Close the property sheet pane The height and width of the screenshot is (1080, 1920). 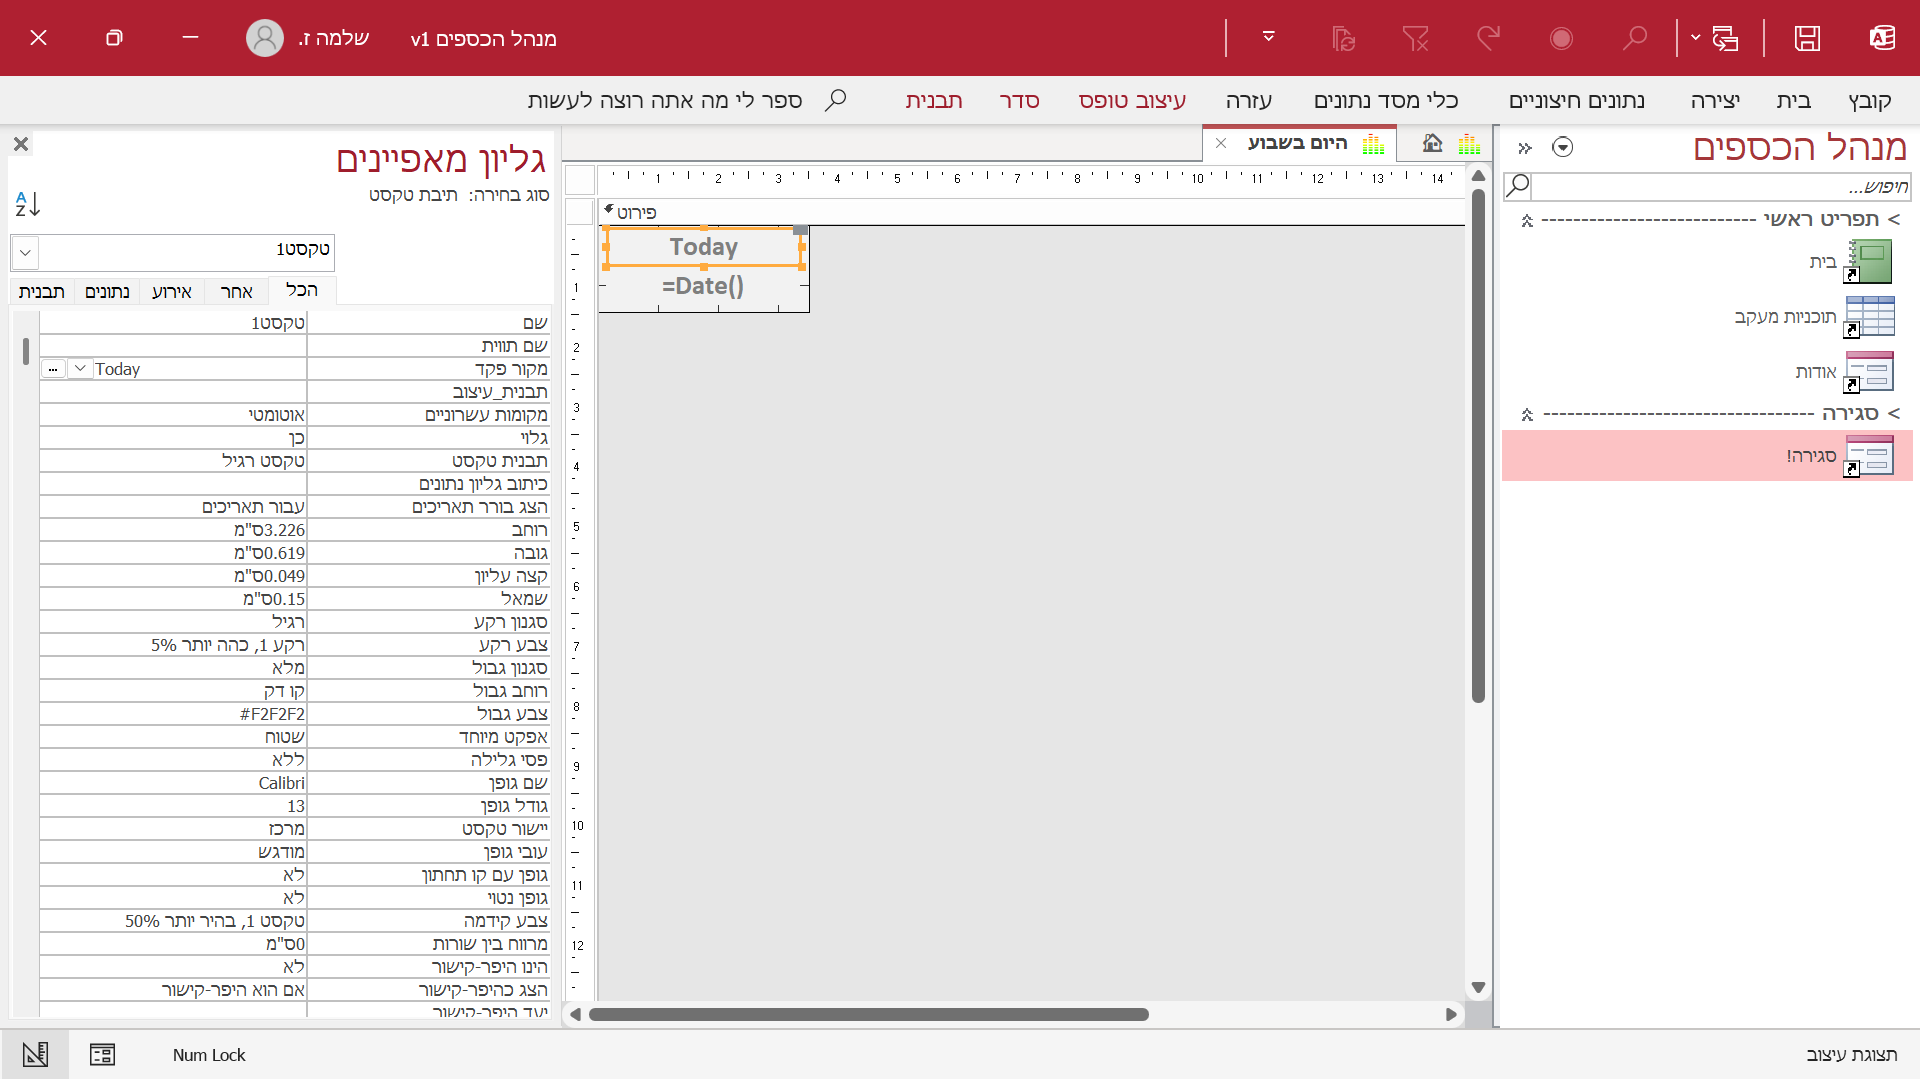[21, 144]
